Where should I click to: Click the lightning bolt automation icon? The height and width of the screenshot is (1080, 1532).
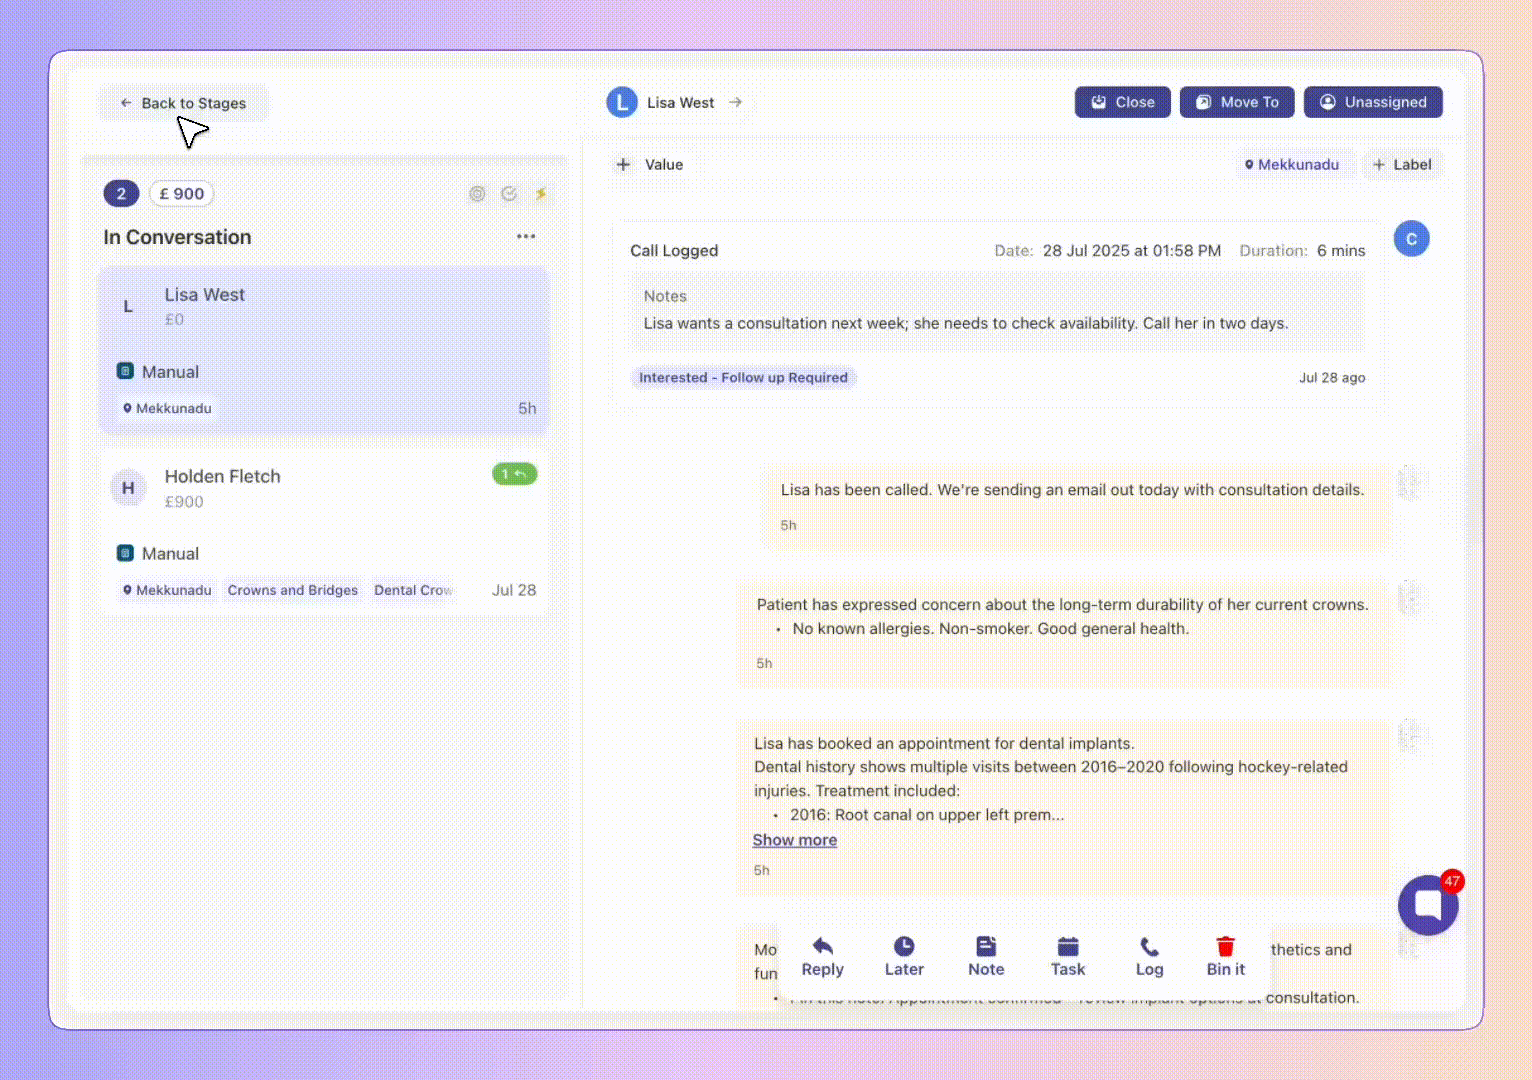pyautogui.click(x=541, y=194)
